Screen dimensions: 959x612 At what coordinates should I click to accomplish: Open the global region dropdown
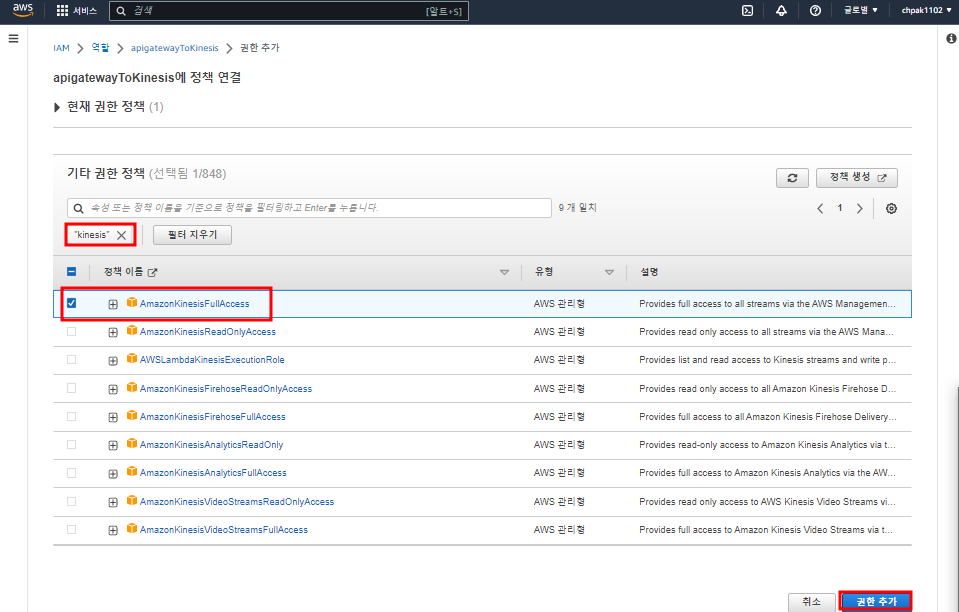(861, 10)
